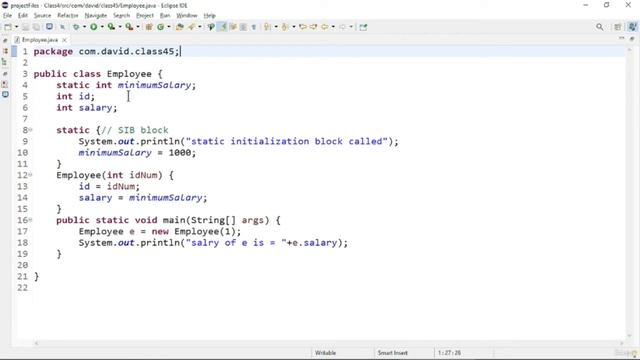Screen dimensions: 640x360
Task: Click the Pin Editor icon
Action: (363, 27)
